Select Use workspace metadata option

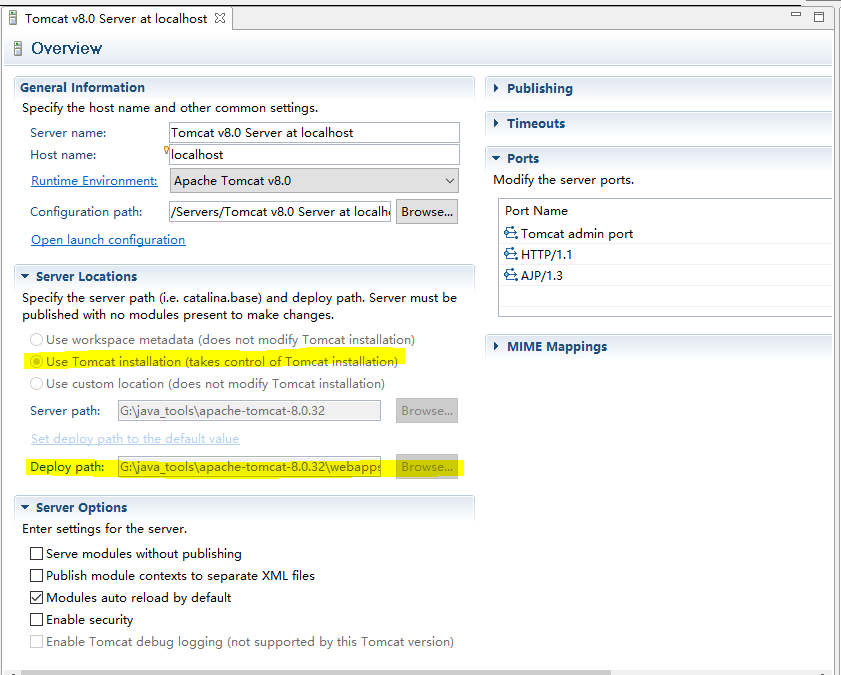tap(36, 339)
